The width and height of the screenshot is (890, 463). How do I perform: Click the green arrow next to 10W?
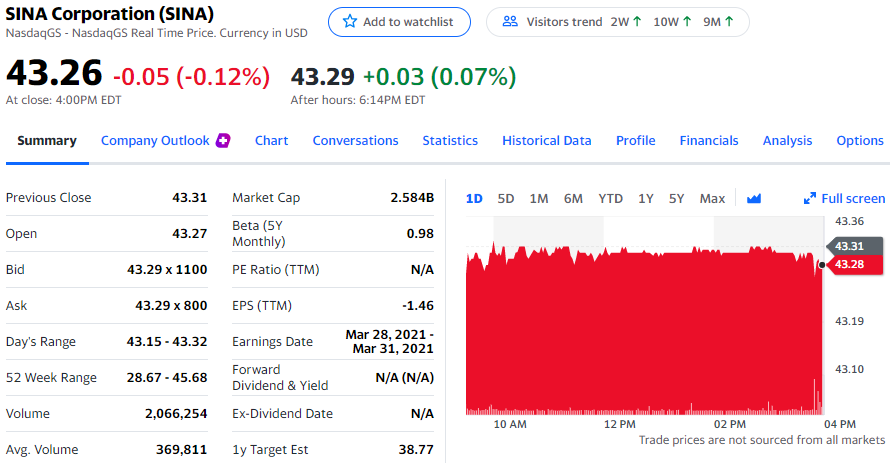[x=687, y=22]
